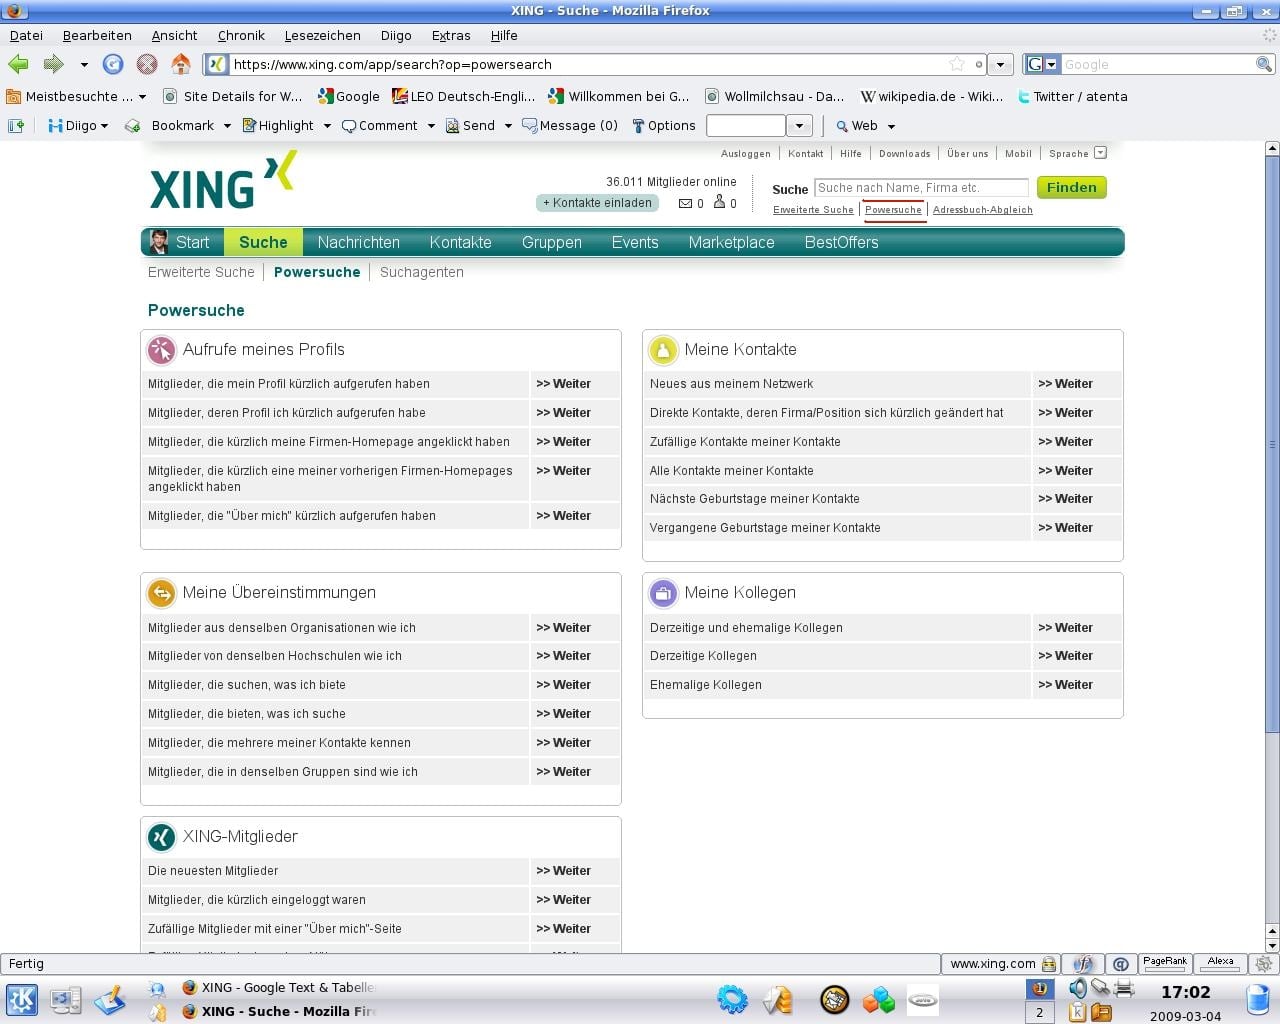The image size is (1280, 1024).
Task: Open the KDE K menu launcher
Action: point(22,1000)
